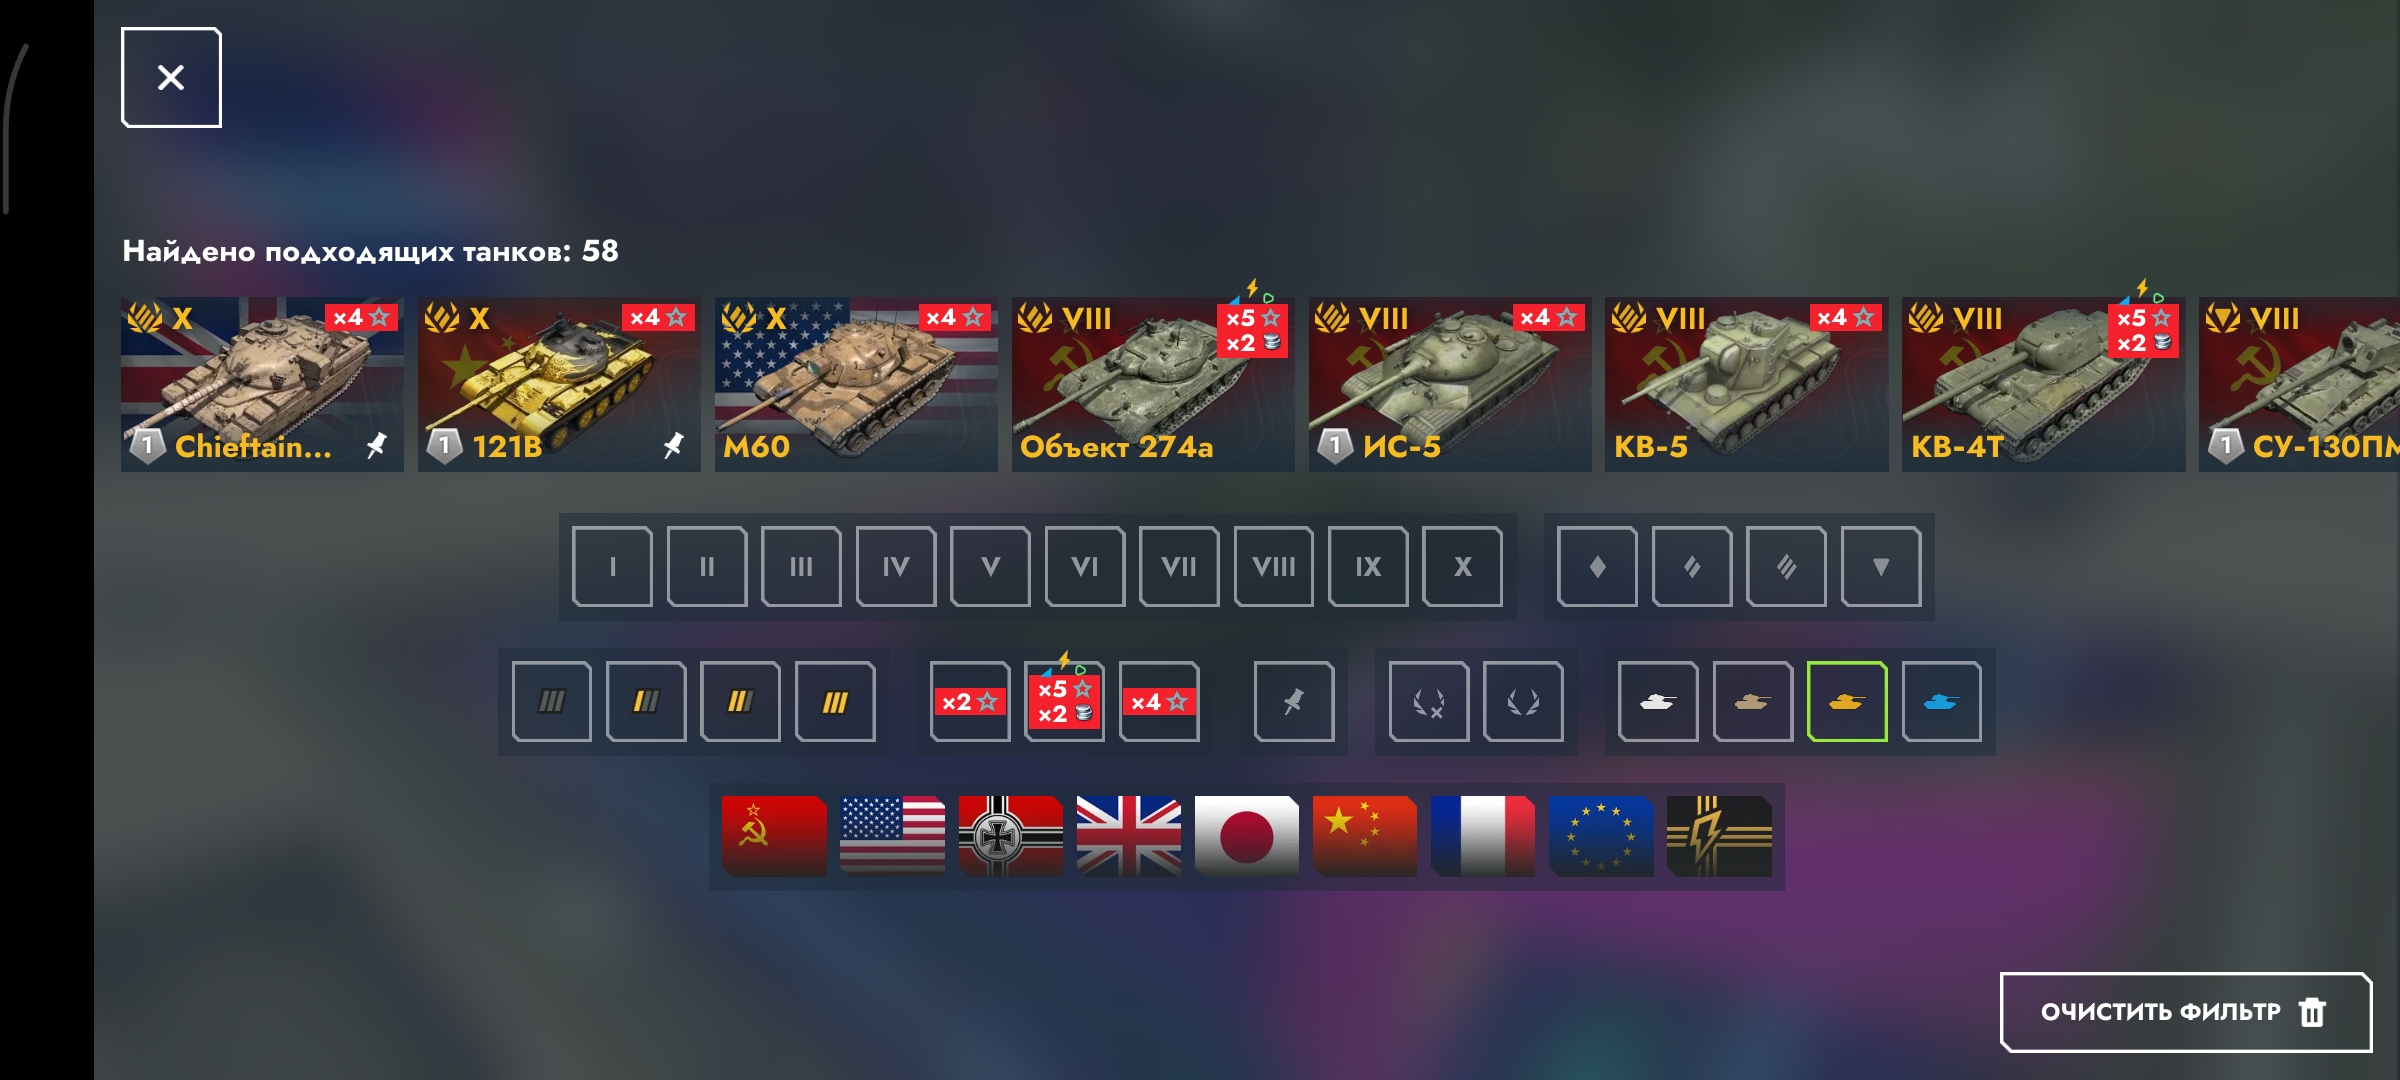Select the Soviet flag nation filter
The width and height of the screenshot is (2400, 1080).
(x=774, y=836)
